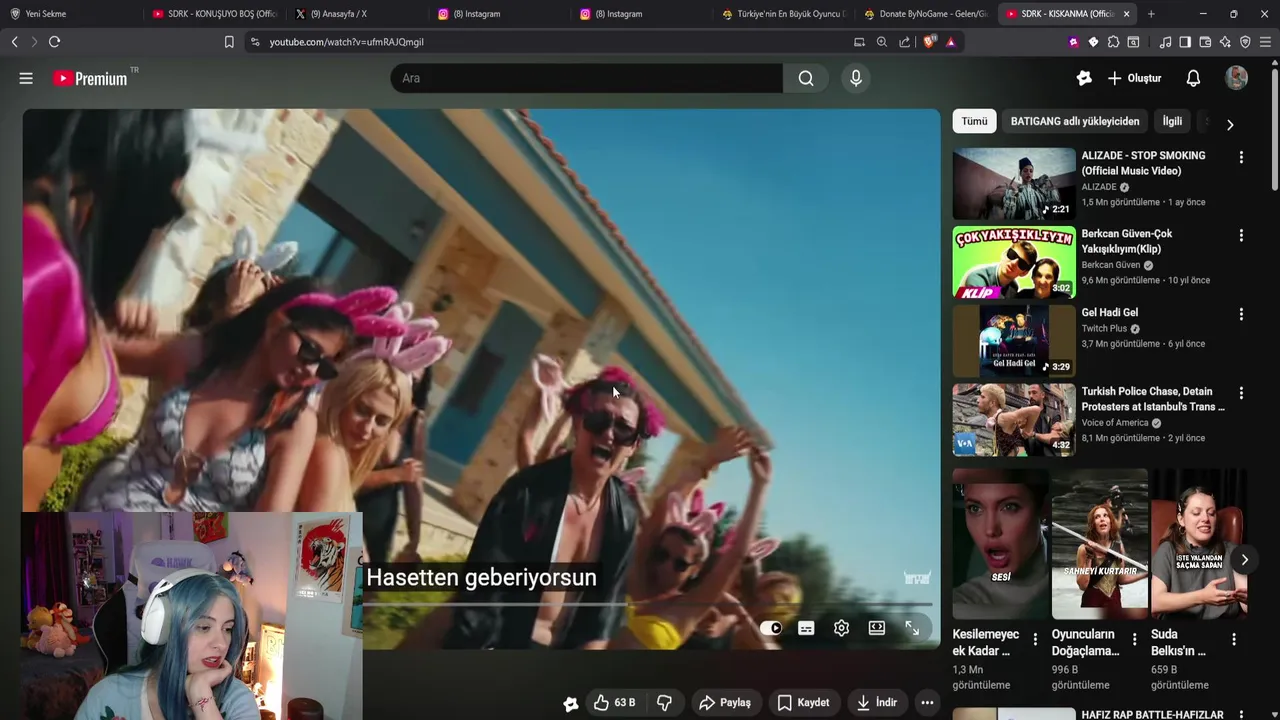
Task: Open Gel Hadi Gel video title
Action: click(1109, 312)
